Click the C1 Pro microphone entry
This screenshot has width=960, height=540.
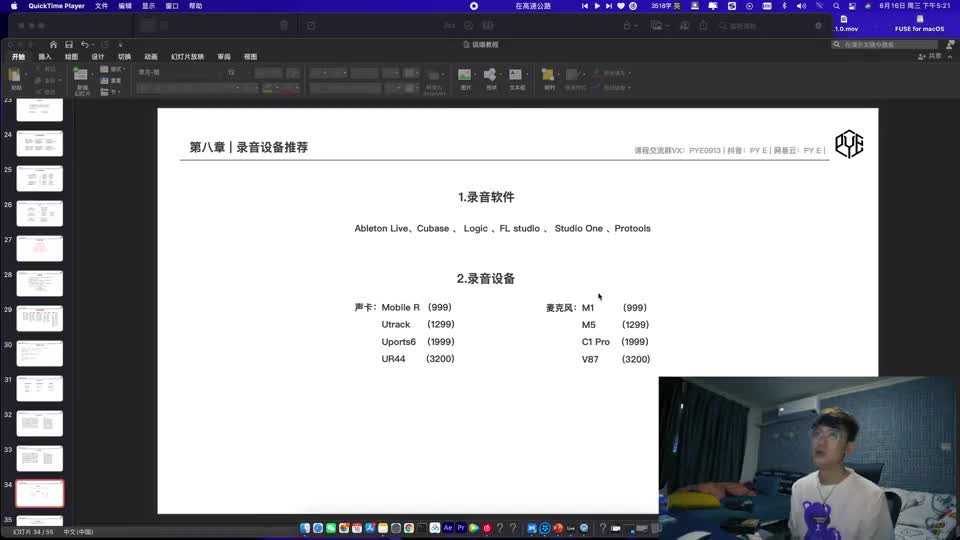coord(596,342)
